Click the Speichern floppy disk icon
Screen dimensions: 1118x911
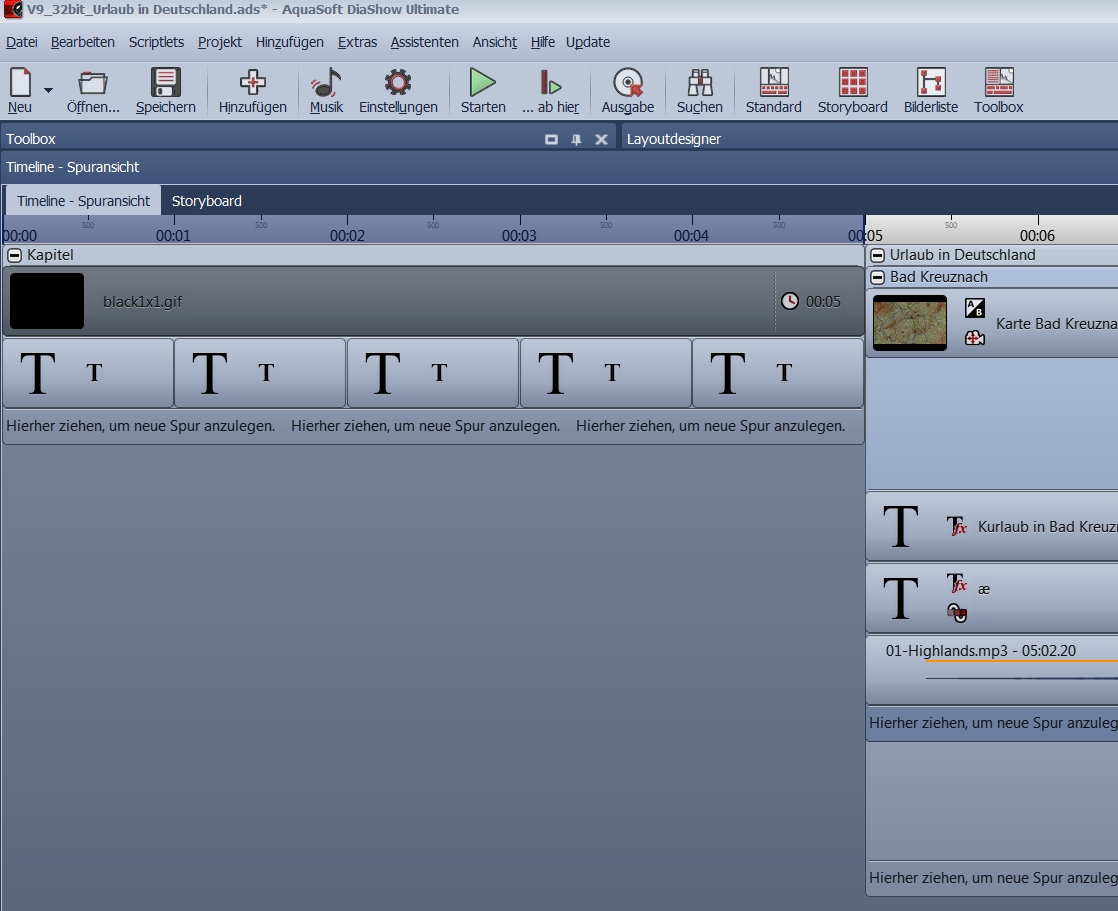coord(165,83)
